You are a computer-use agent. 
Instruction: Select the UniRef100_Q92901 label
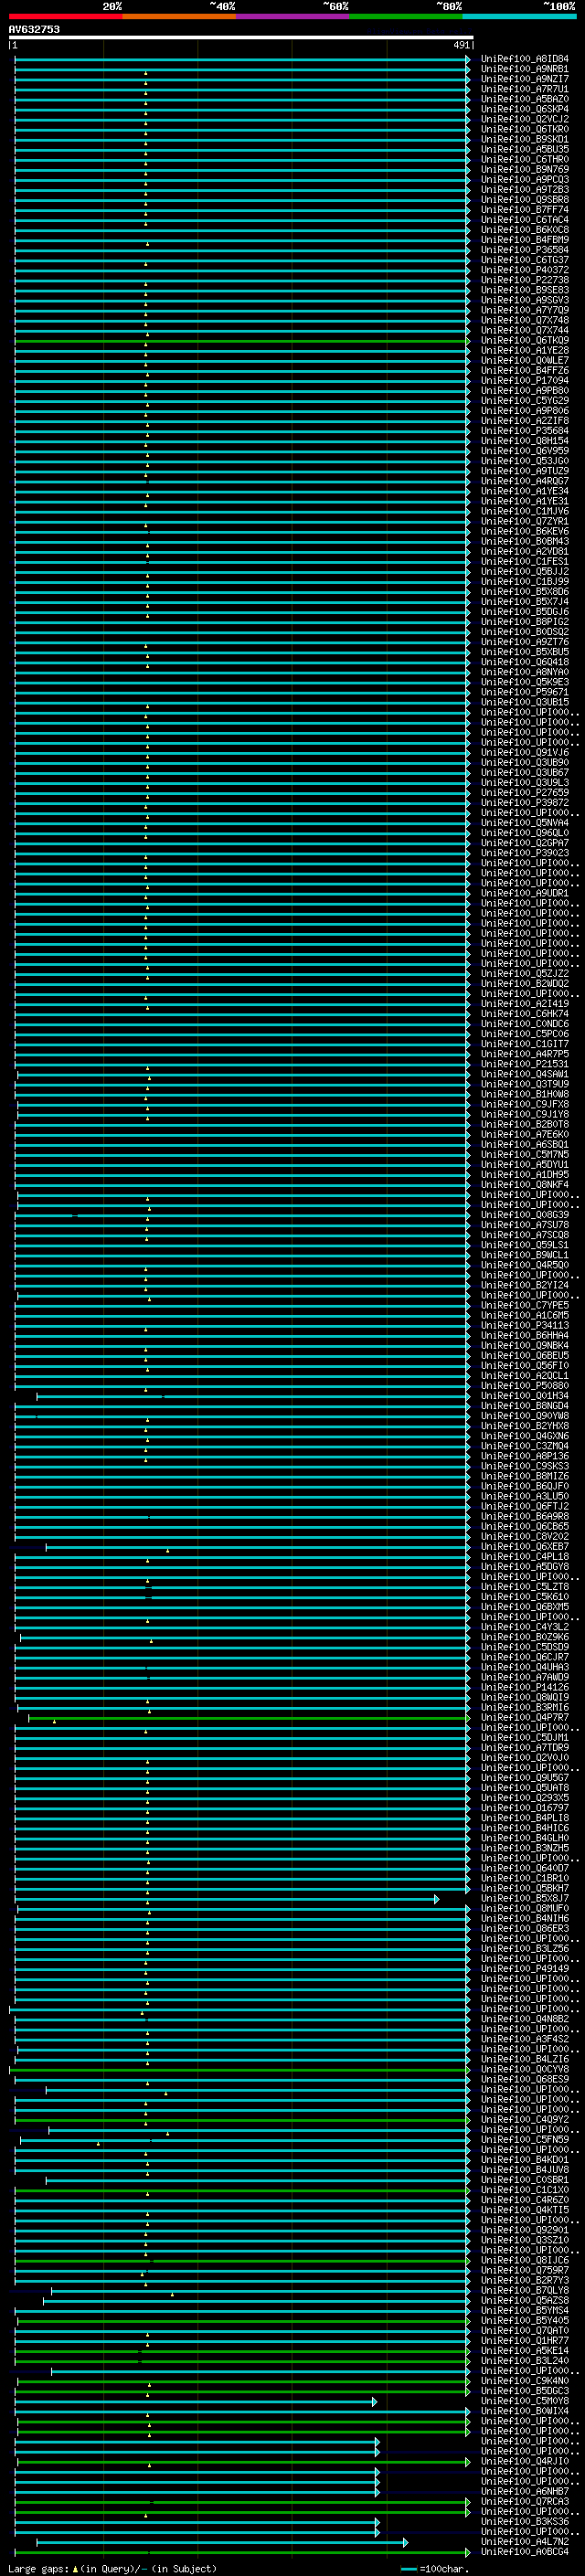click(524, 2230)
